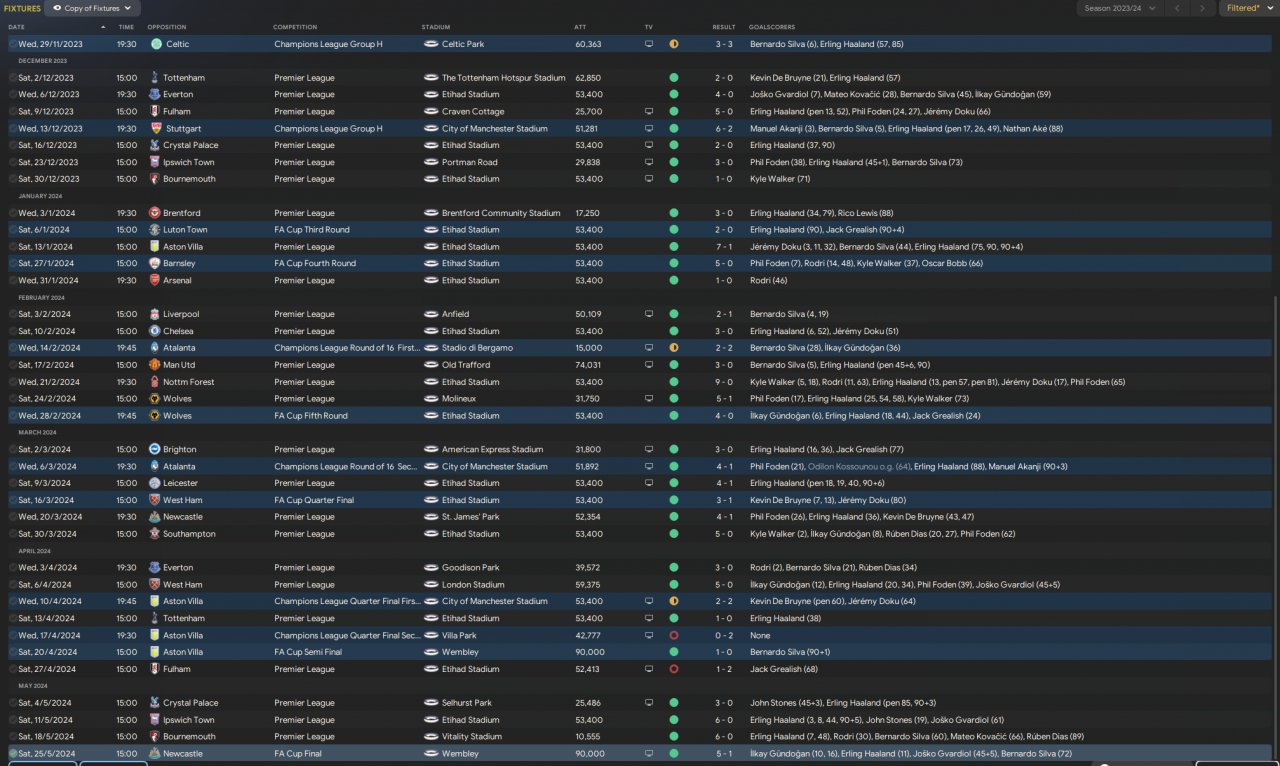The height and width of the screenshot is (766, 1280).
Task: Click the Chelsea club badge
Action: (155, 331)
